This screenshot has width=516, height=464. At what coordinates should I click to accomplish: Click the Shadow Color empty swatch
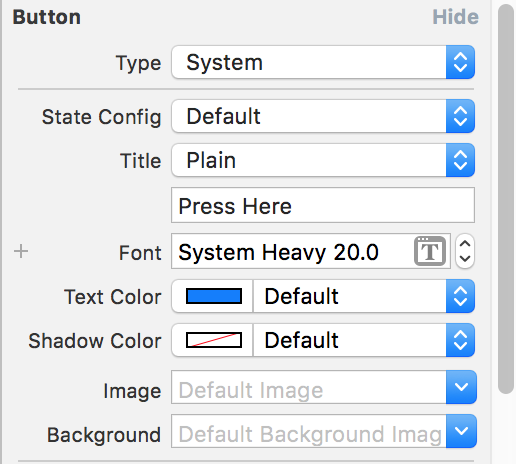pos(214,340)
